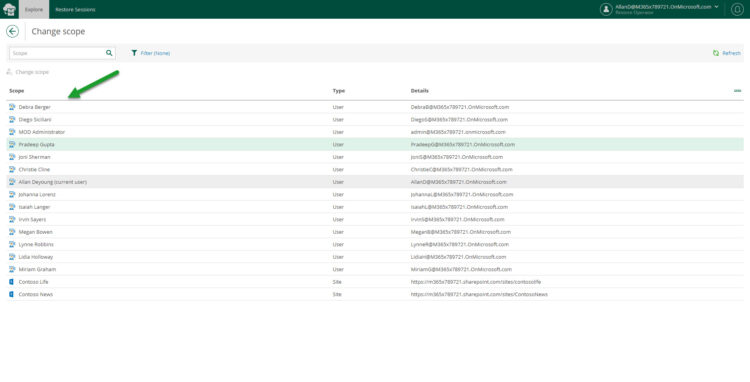
Task: Open the column settings icon
Action: click(738, 91)
